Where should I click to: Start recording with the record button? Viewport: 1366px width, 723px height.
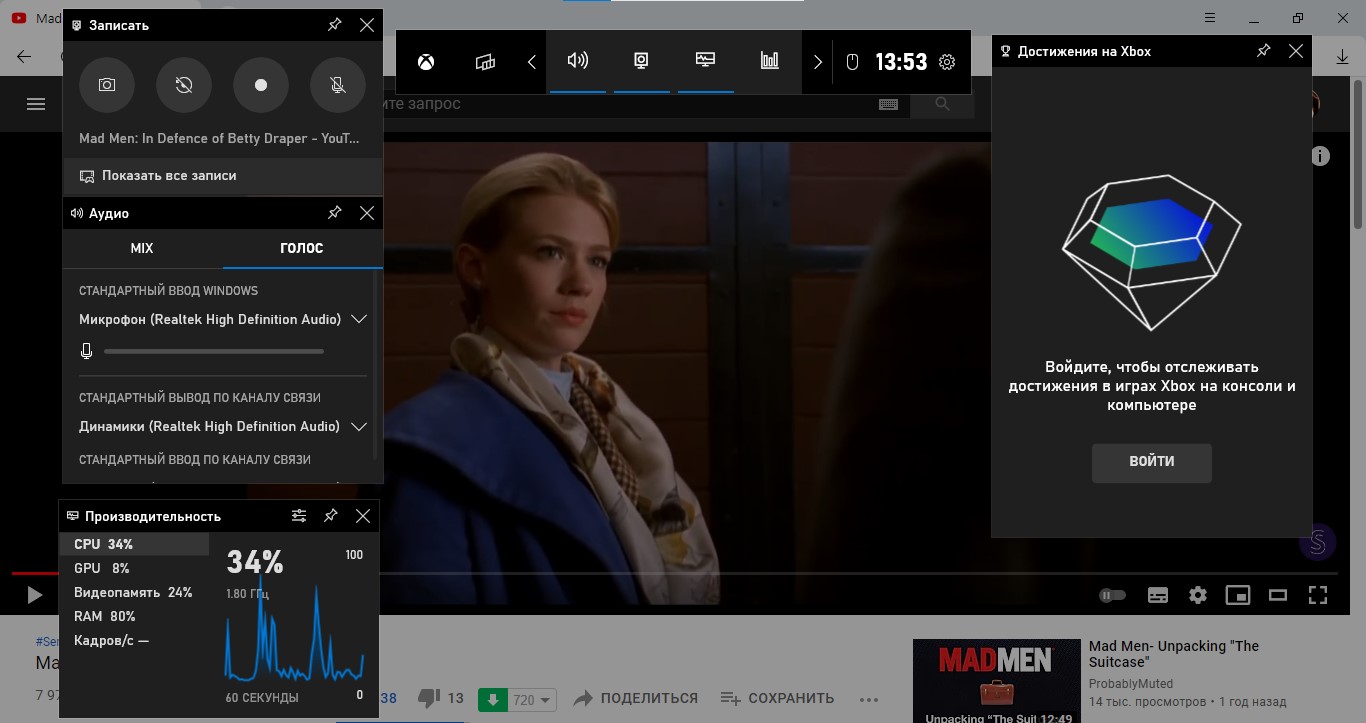pyautogui.click(x=261, y=85)
